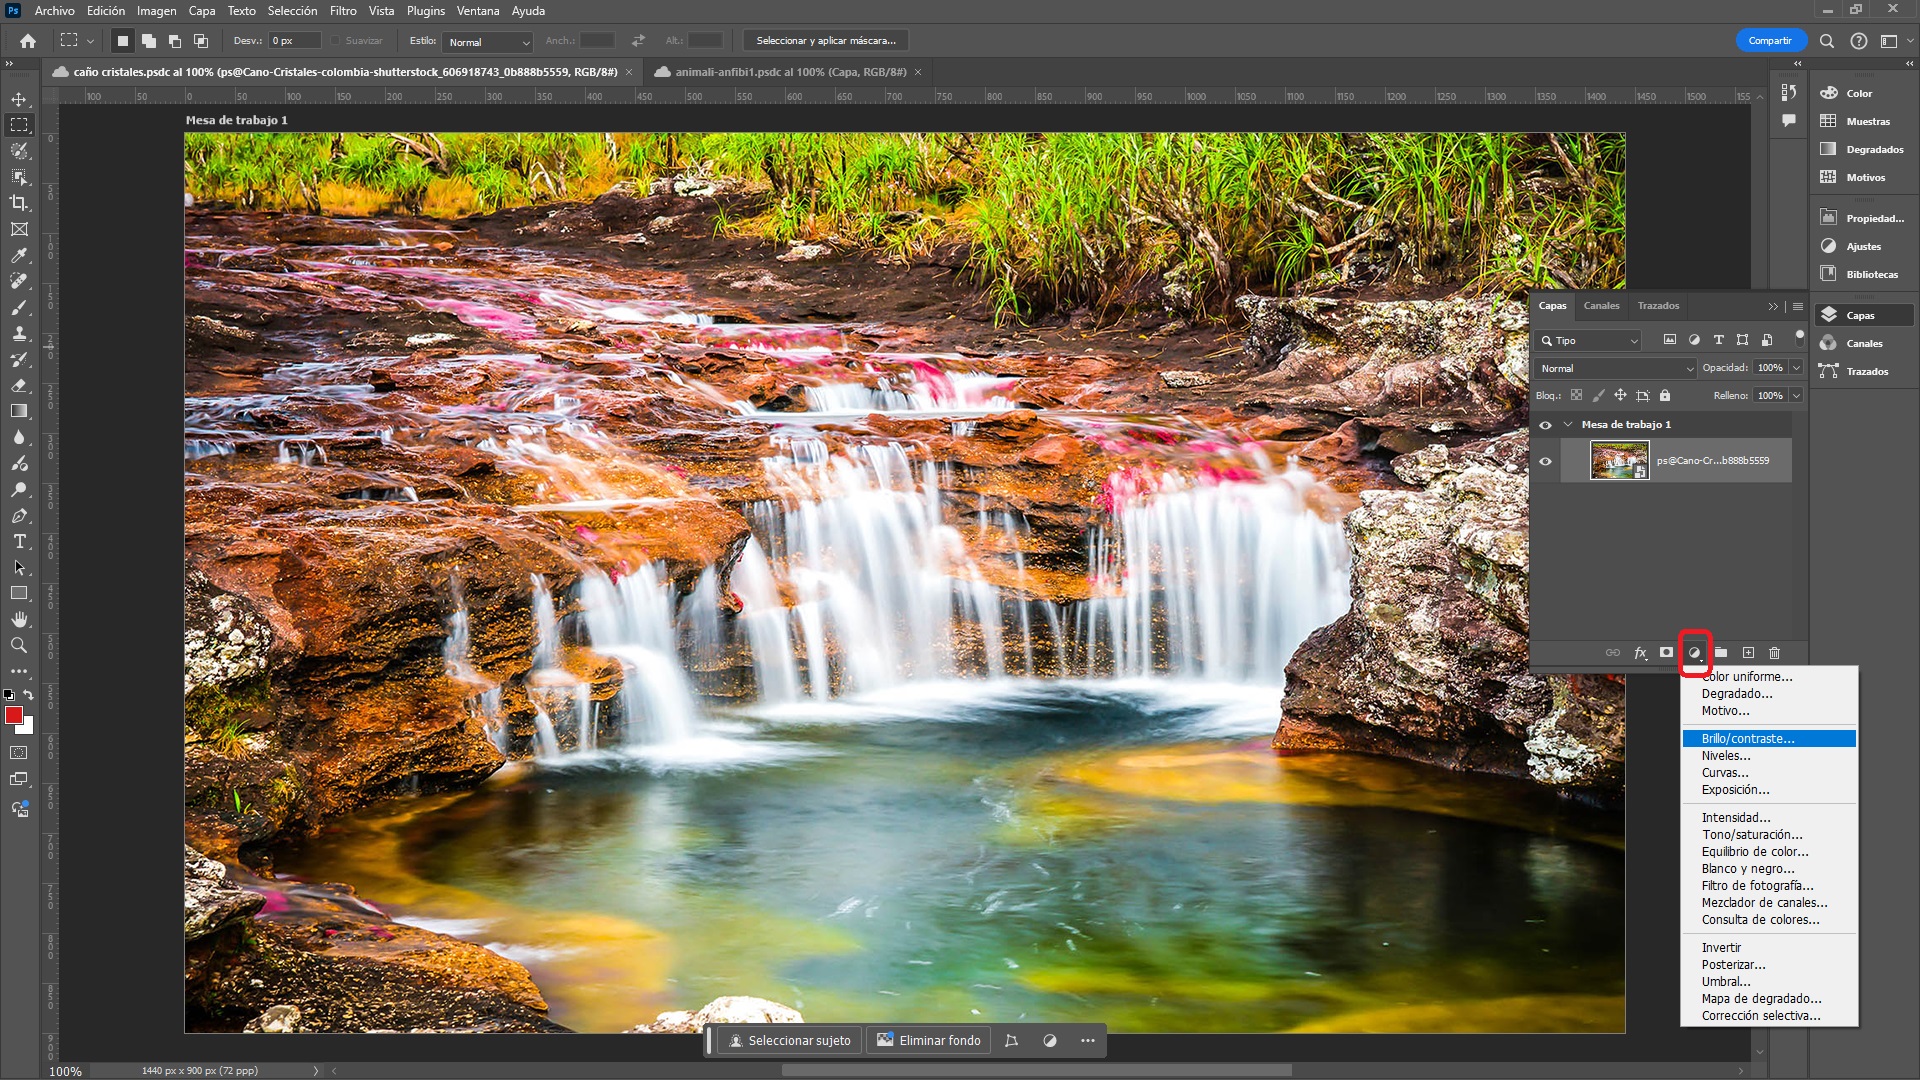The image size is (1920, 1080).
Task: Toggle Quick Mask mode
Action: 19,753
